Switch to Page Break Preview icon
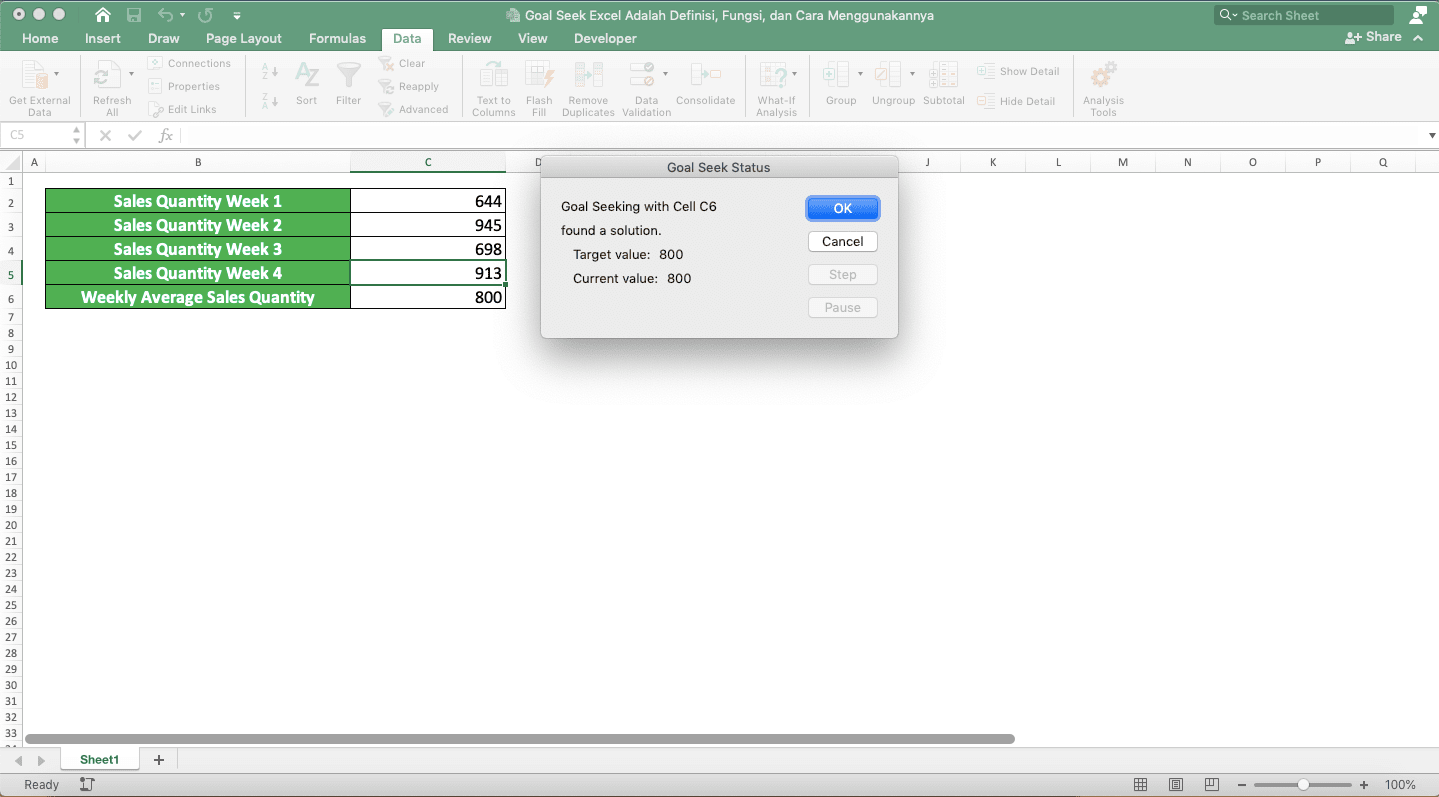1439x797 pixels. pos(1211,785)
